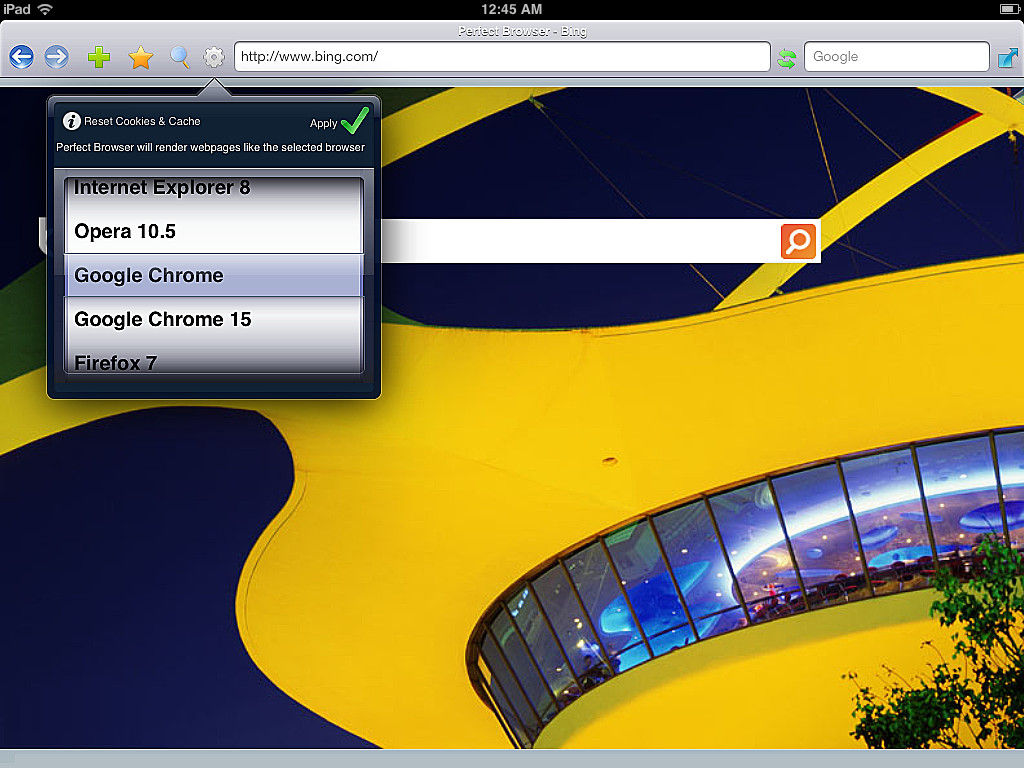Tap the battery indicator in status bar
The width and height of the screenshot is (1024, 768).
[1009, 9]
